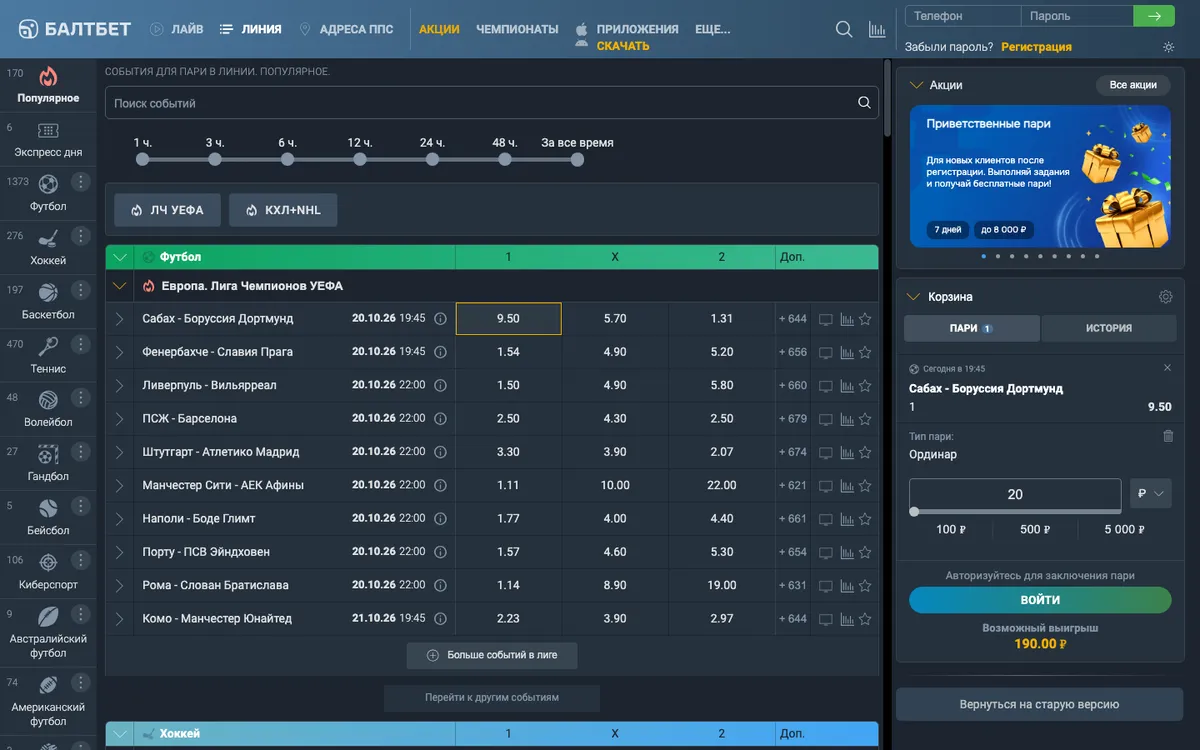Click the ЛЧ УЕФА quick filter button

point(167,210)
